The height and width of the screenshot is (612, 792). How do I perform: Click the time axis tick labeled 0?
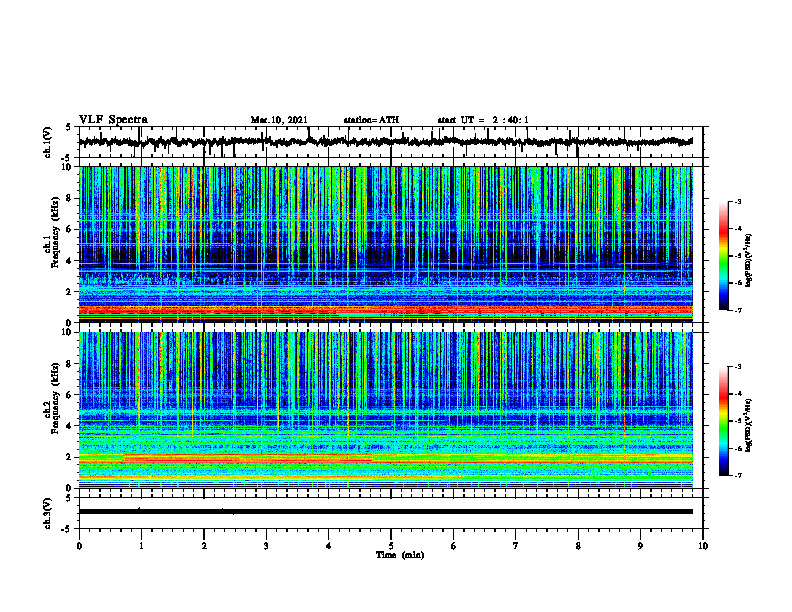tap(79, 546)
